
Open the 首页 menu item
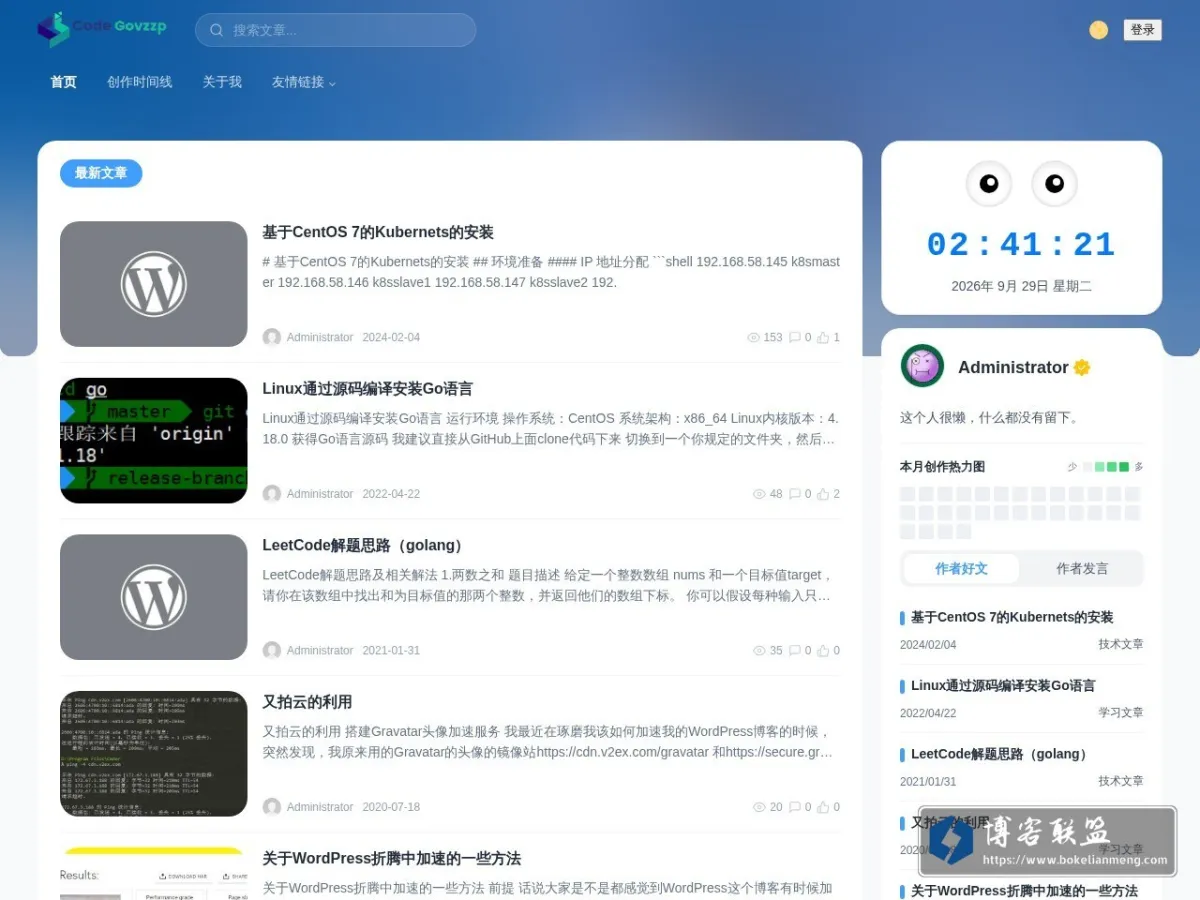(64, 82)
